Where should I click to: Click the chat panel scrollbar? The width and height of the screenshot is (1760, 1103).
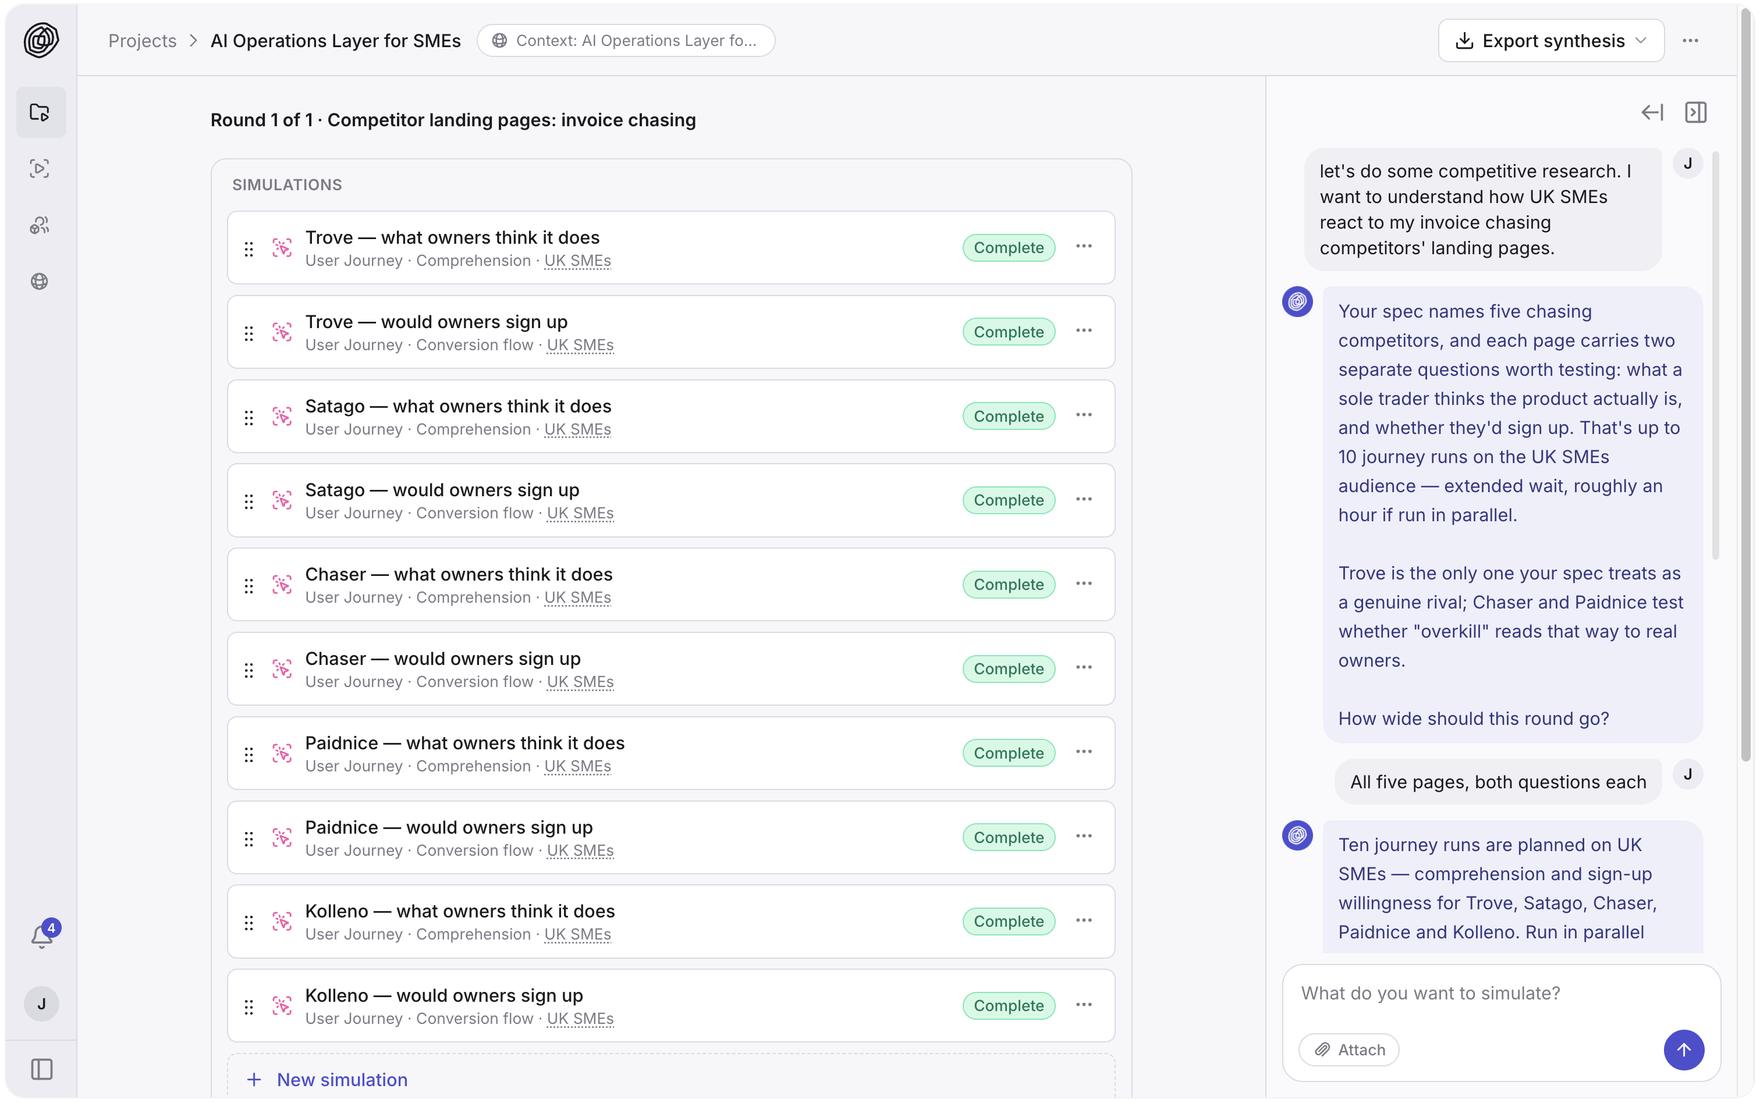tap(1716, 355)
